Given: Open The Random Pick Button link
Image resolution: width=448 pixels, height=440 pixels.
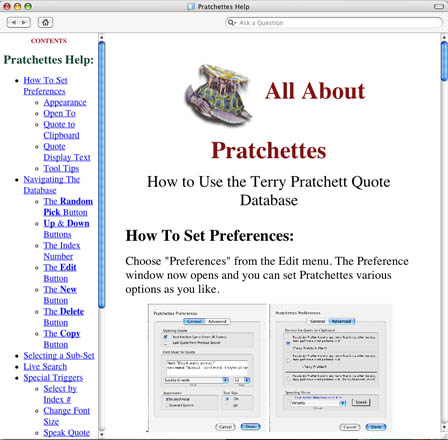Looking at the screenshot, I should (x=68, y=207).
